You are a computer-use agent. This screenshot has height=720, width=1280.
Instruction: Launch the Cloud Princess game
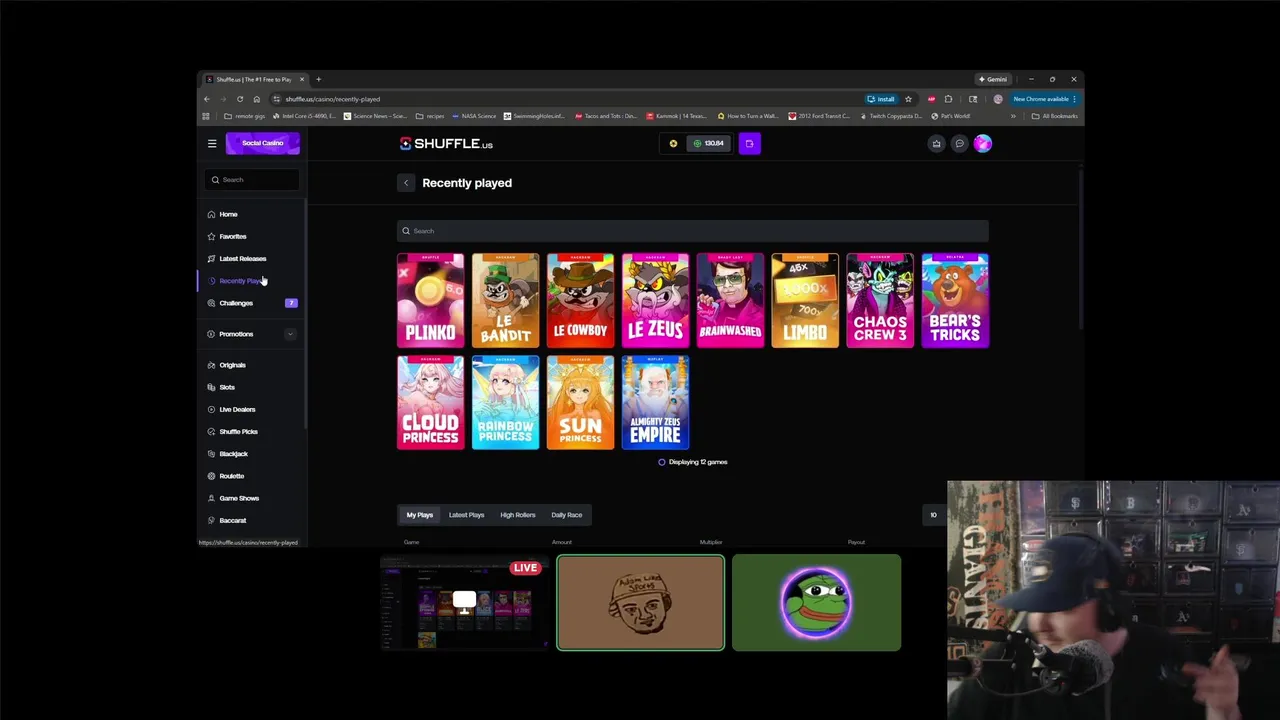[x=430, y=402]
